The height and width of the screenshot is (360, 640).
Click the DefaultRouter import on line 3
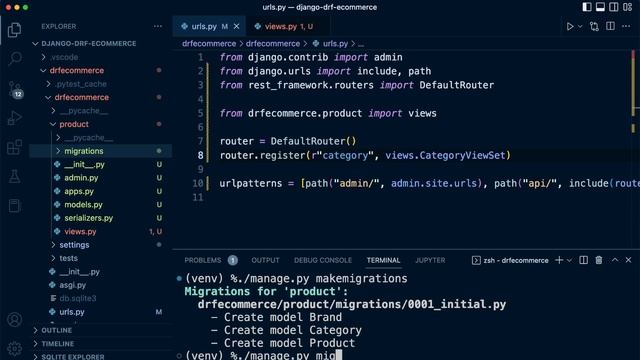(456, 85)
